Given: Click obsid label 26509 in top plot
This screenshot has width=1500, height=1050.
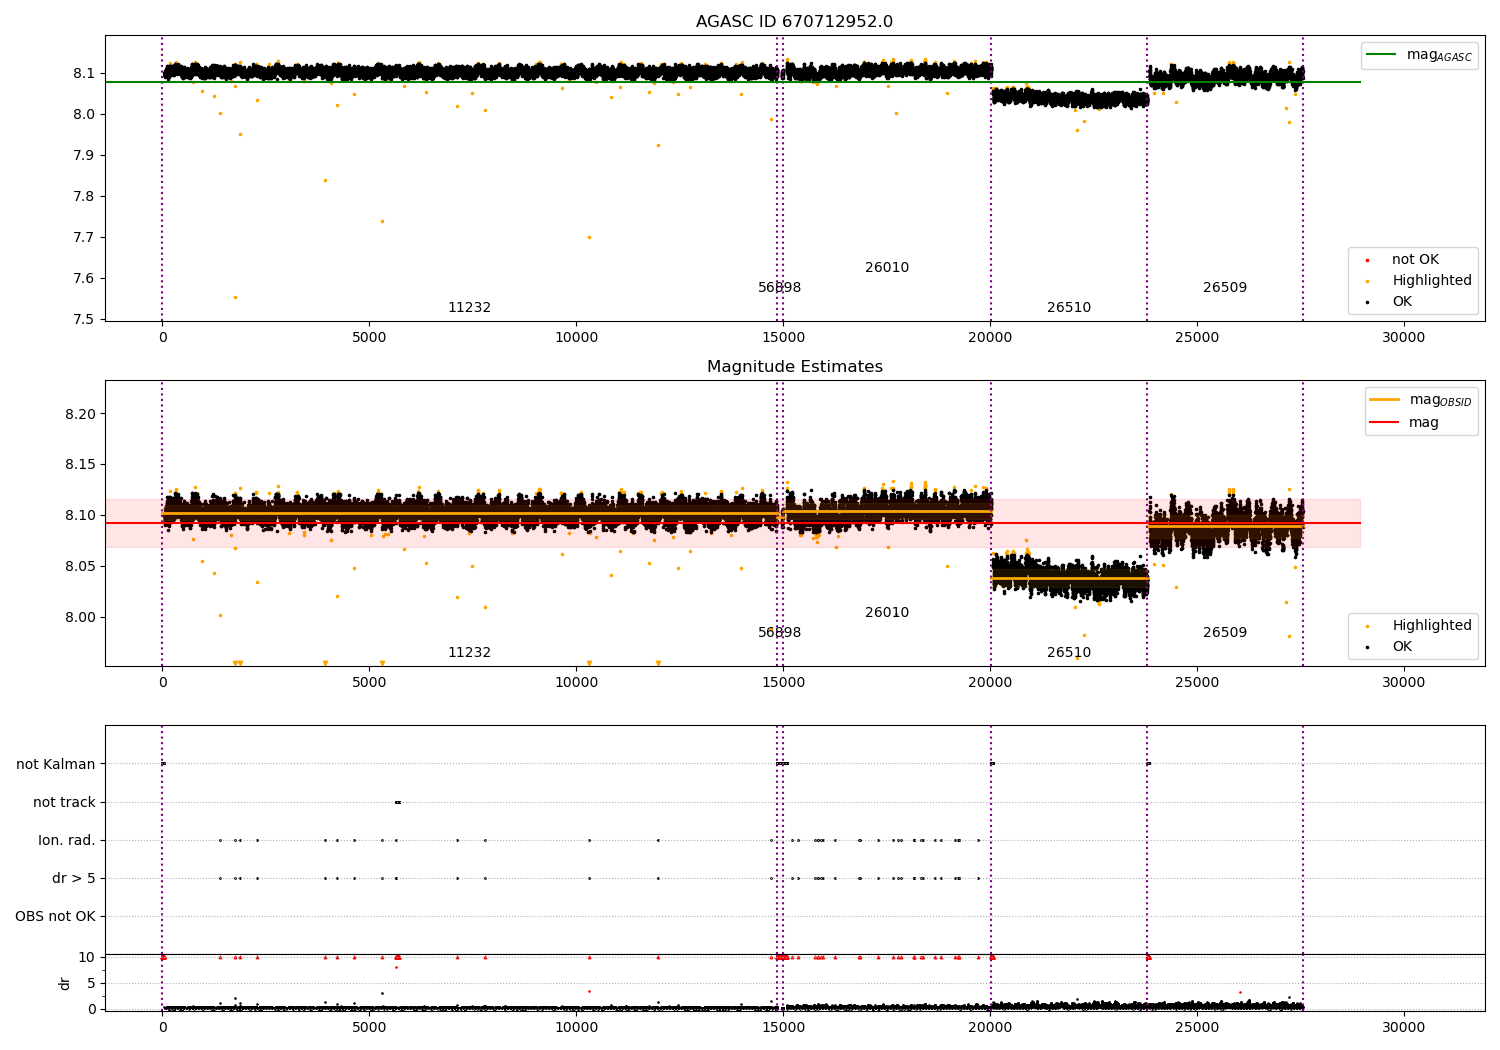Looking at the screenshot, I should click(1225, 288).
